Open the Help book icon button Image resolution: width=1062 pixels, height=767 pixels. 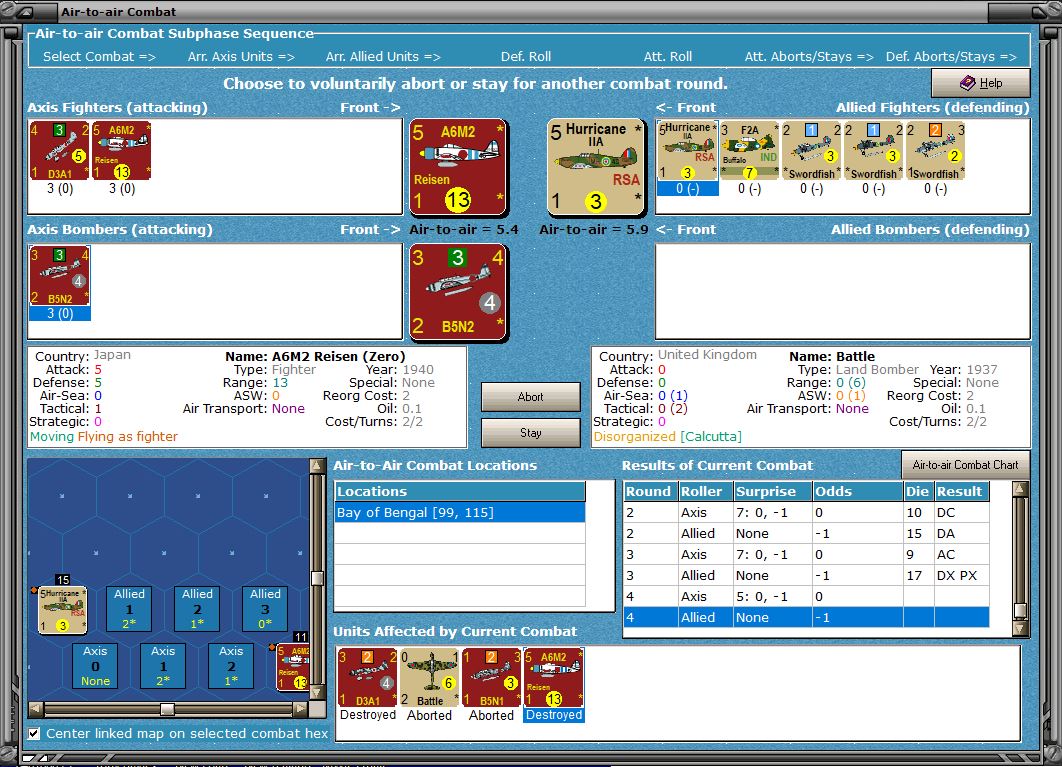[x=981, y=83]
